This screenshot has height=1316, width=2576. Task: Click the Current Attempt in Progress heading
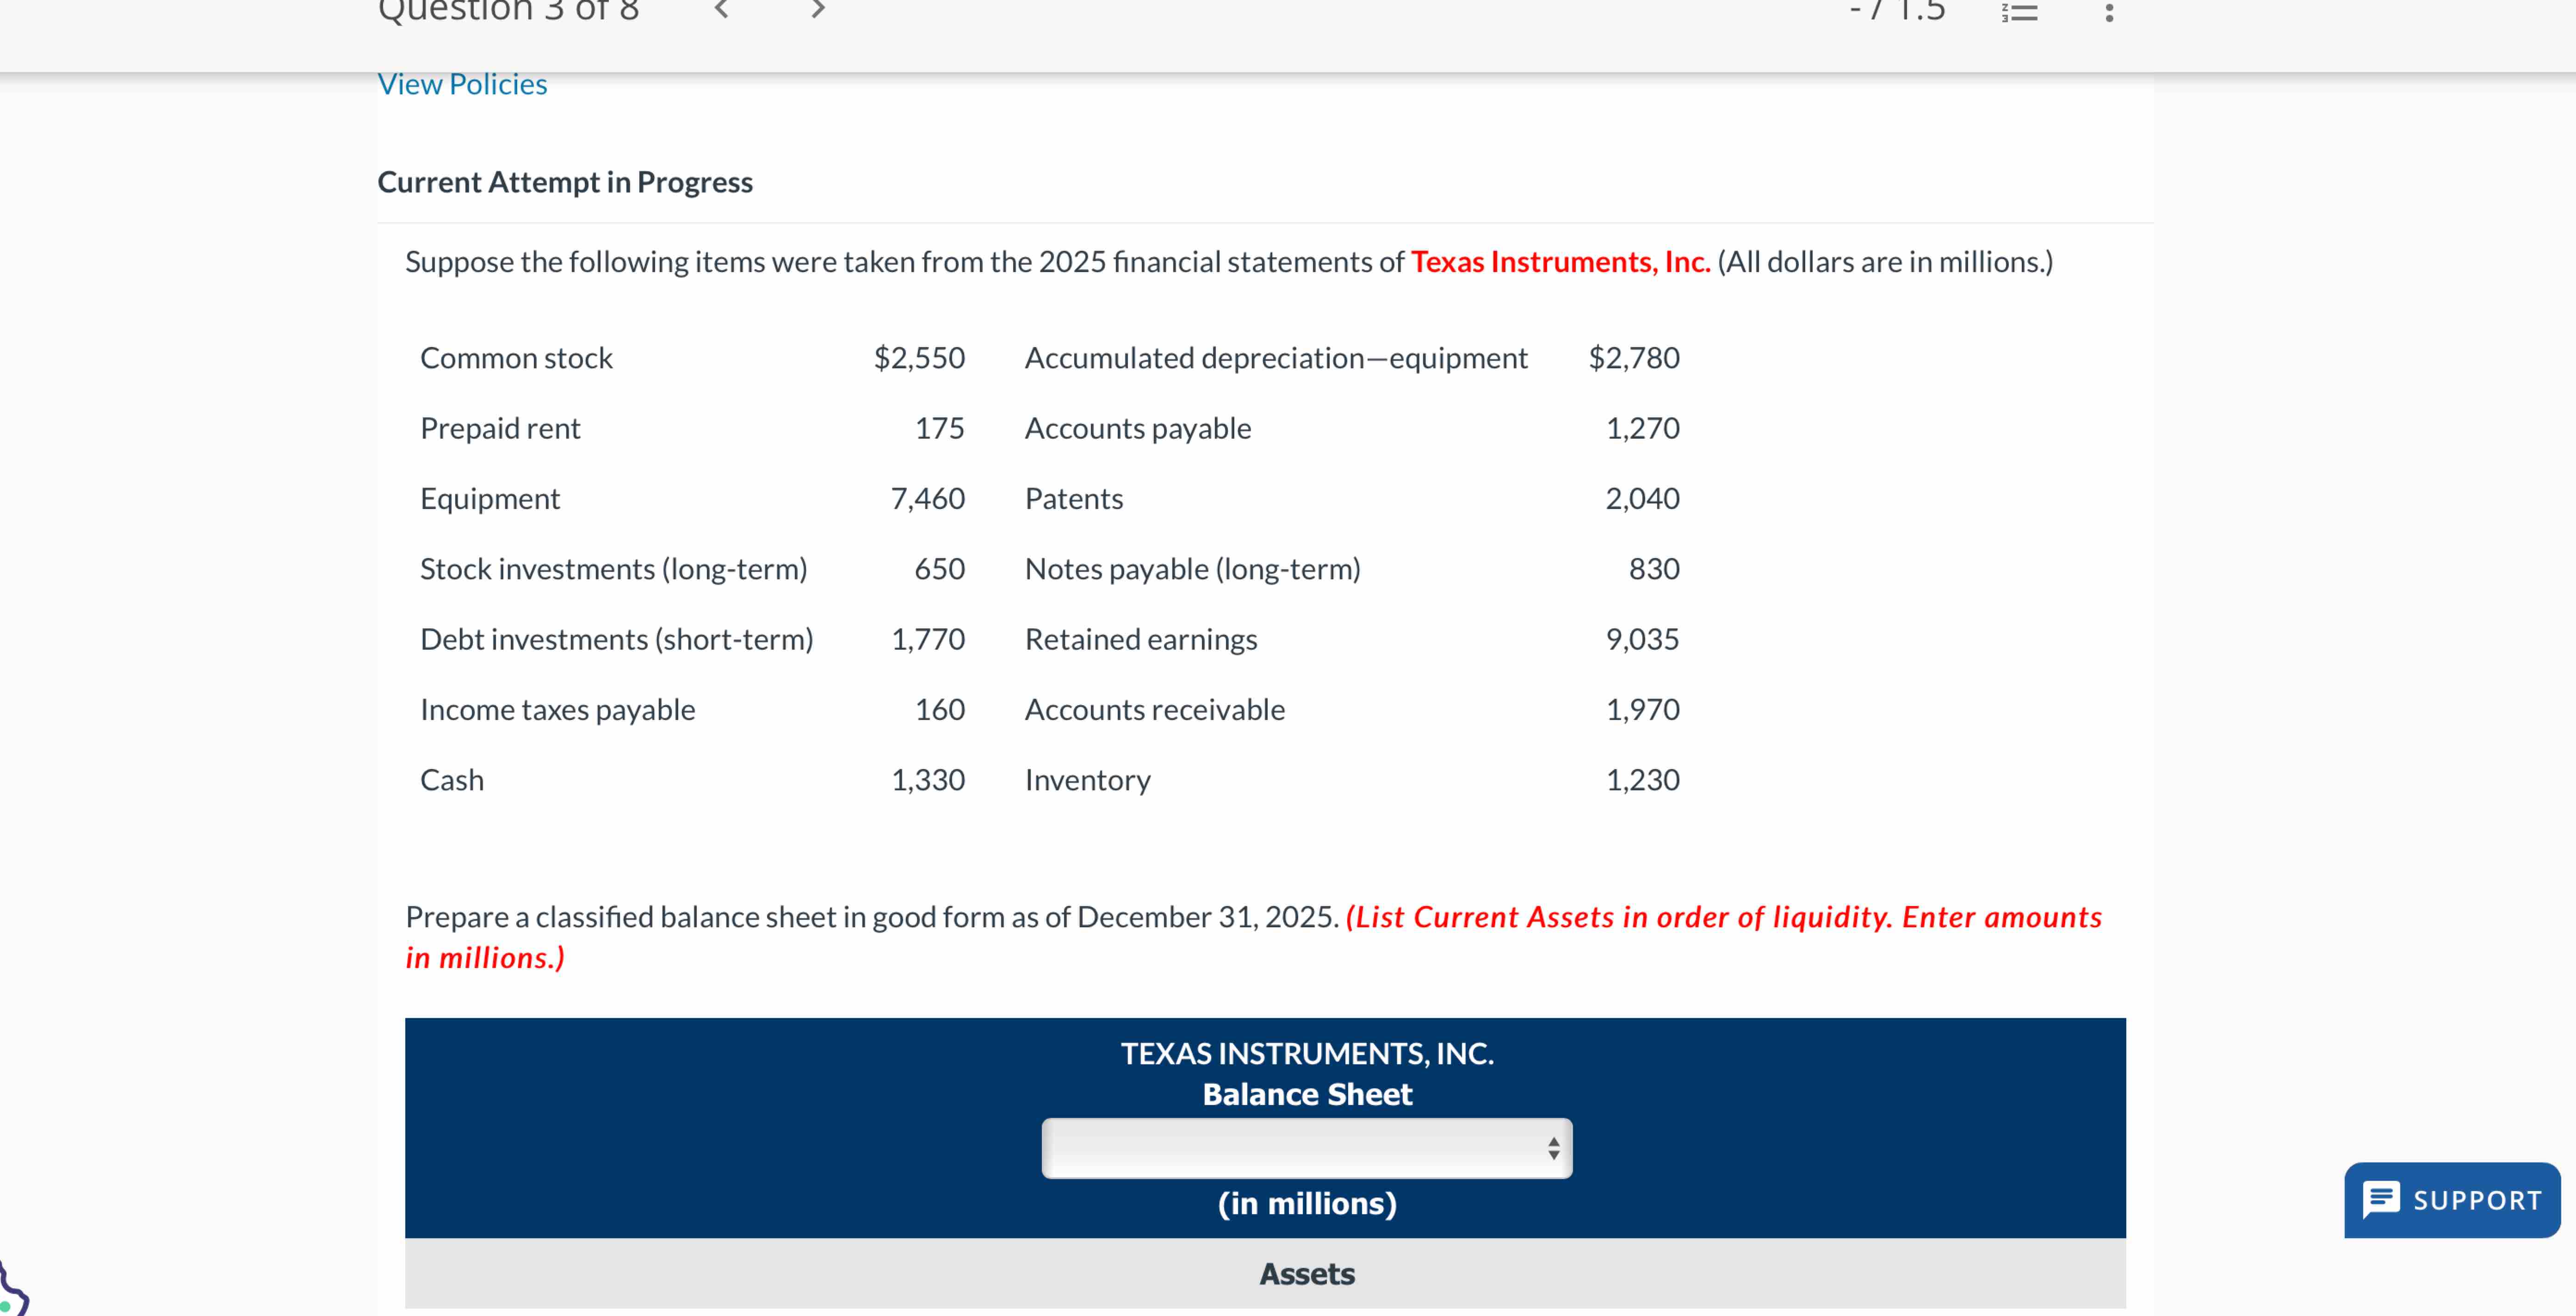click(565, 182)
